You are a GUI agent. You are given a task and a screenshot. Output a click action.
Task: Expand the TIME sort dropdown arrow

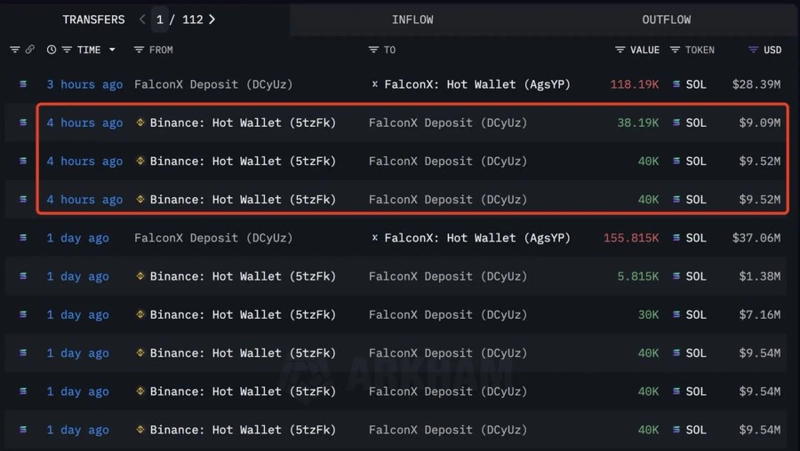point(112,50)
